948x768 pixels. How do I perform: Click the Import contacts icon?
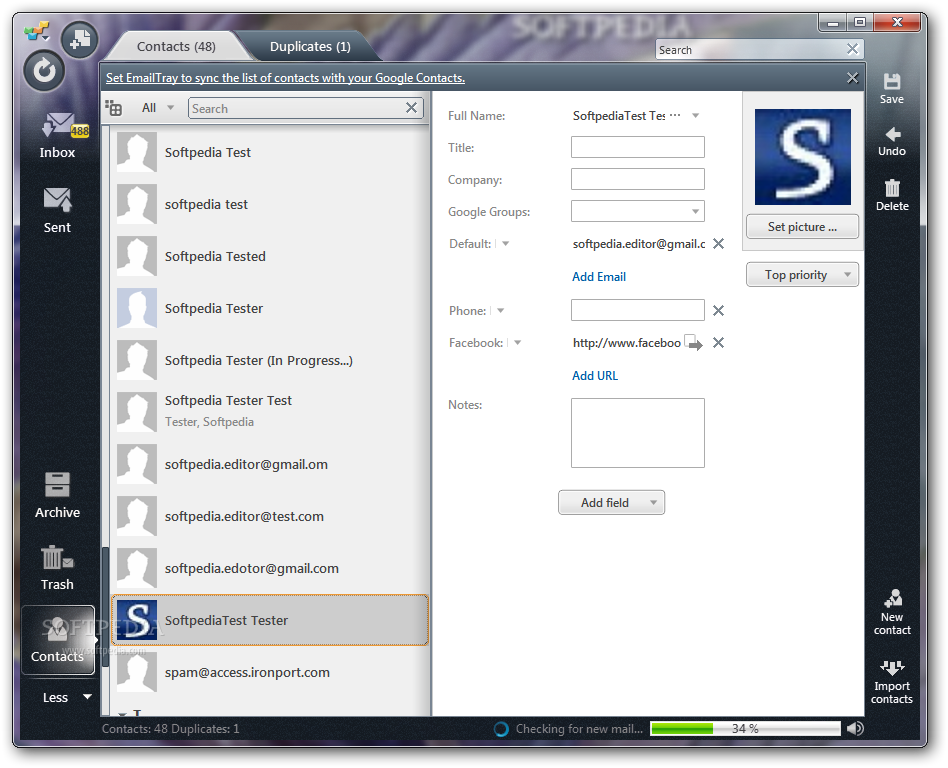(x=892, y=682)
